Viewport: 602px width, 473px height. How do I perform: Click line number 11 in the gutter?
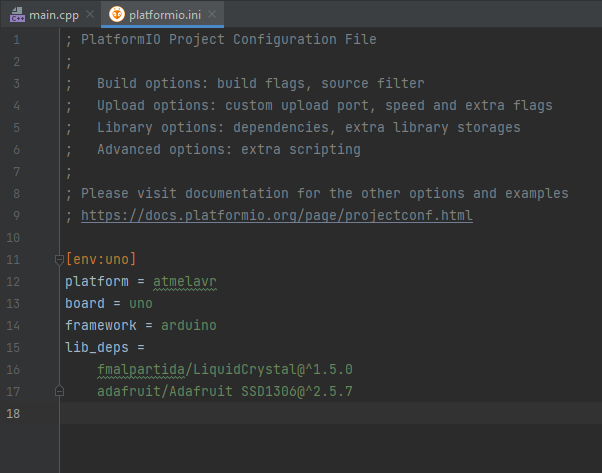[14, 260]
